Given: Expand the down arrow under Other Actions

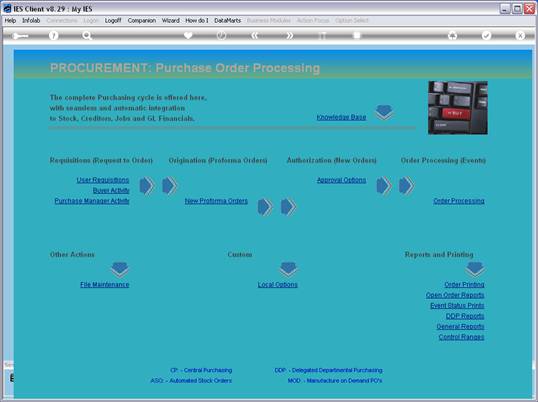Looking at the screenshot, I should click(120, 270).
